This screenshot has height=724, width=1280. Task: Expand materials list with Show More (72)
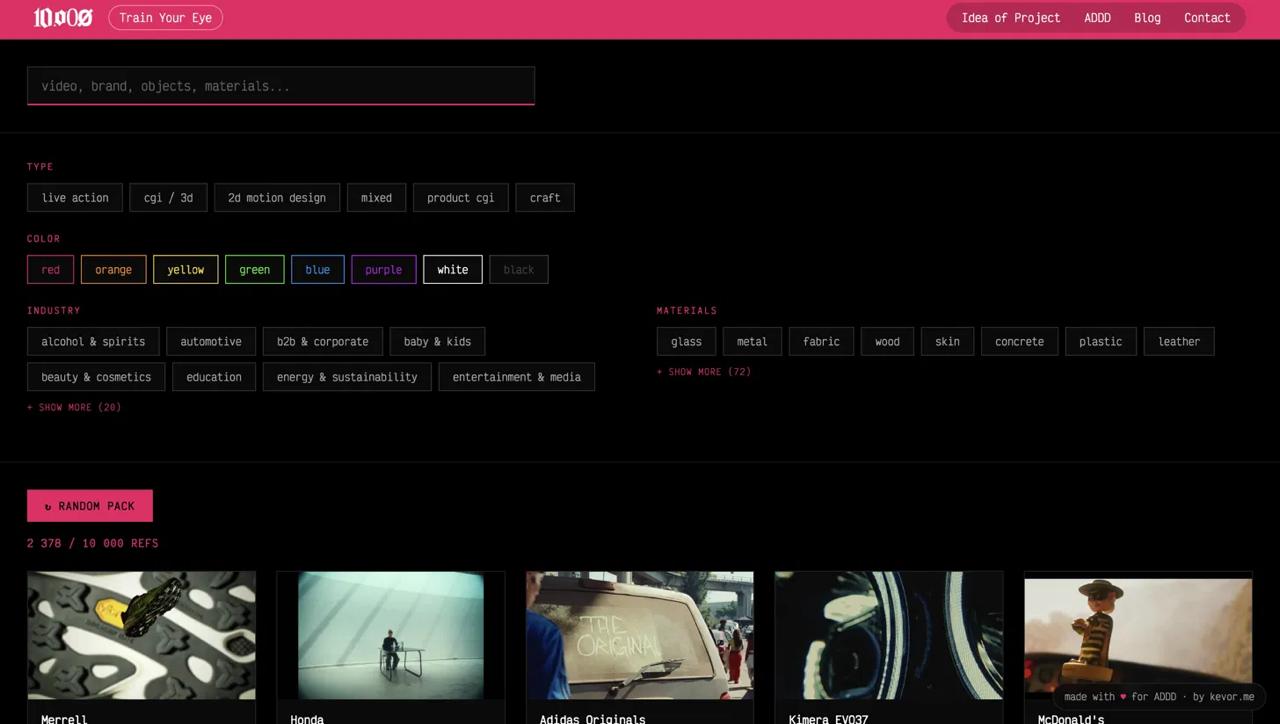[704, 372]
